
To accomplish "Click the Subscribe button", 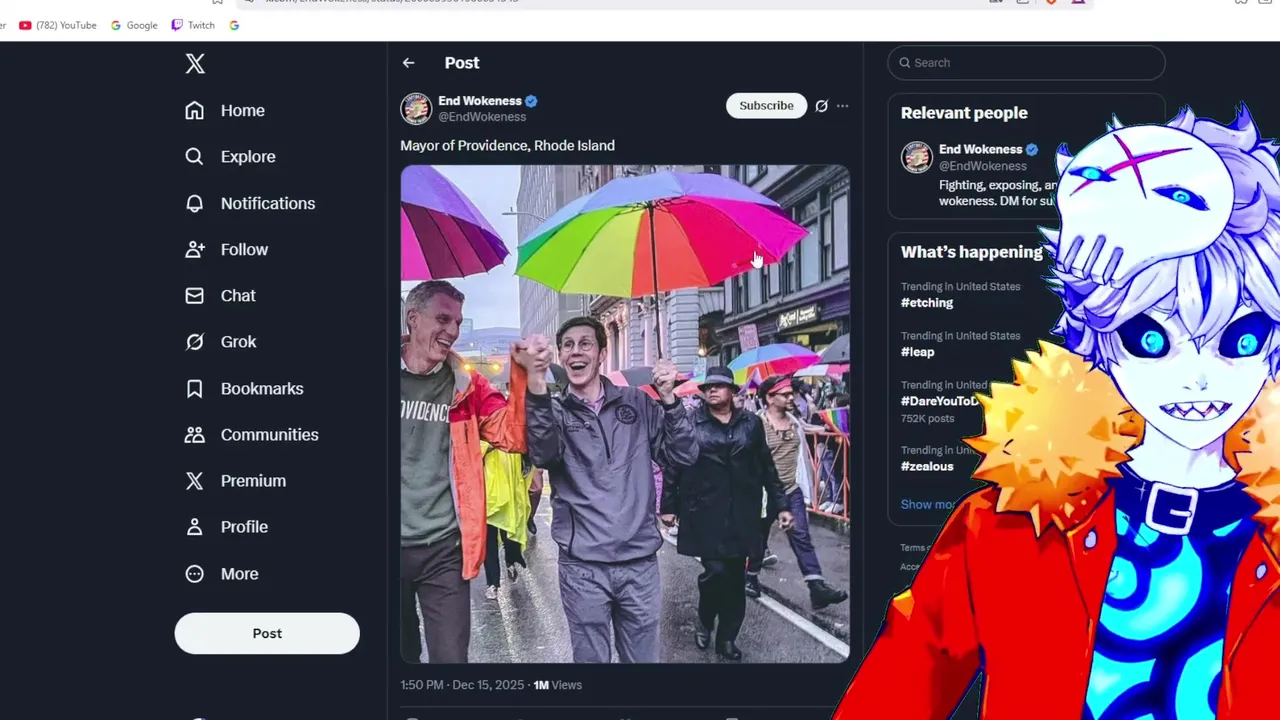I will click(766, 105).
